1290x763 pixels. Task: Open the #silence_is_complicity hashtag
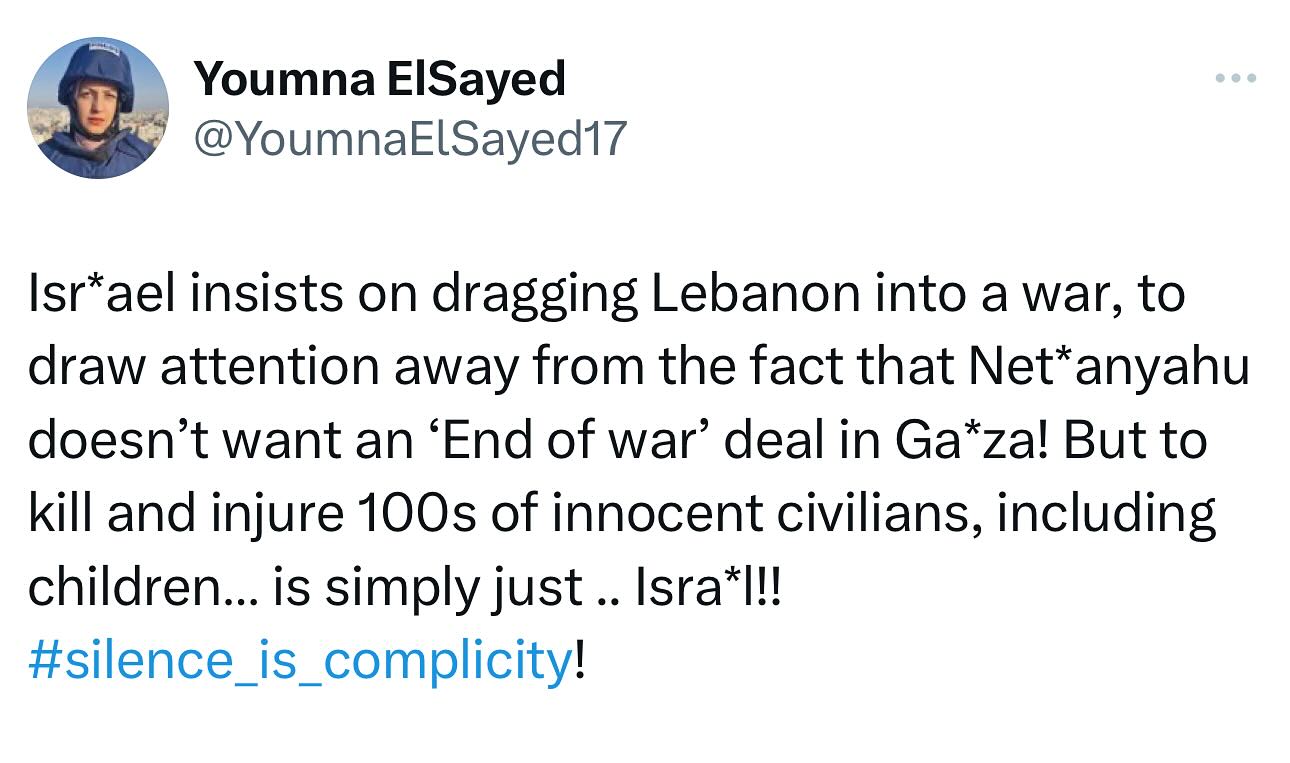click(x=299, y=661)
